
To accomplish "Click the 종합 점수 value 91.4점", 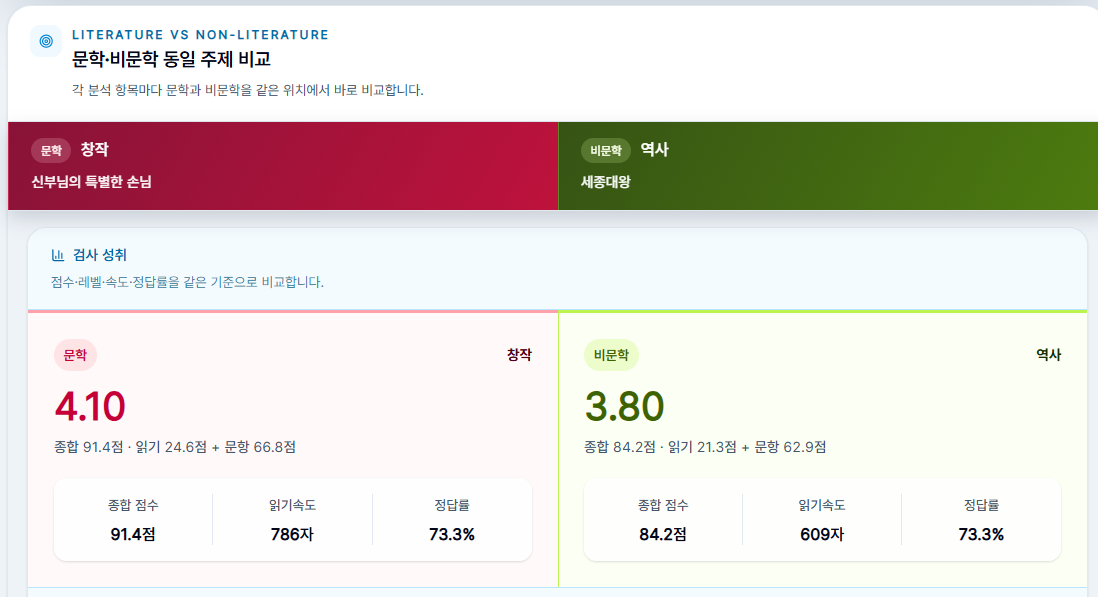I will (133, 535).
